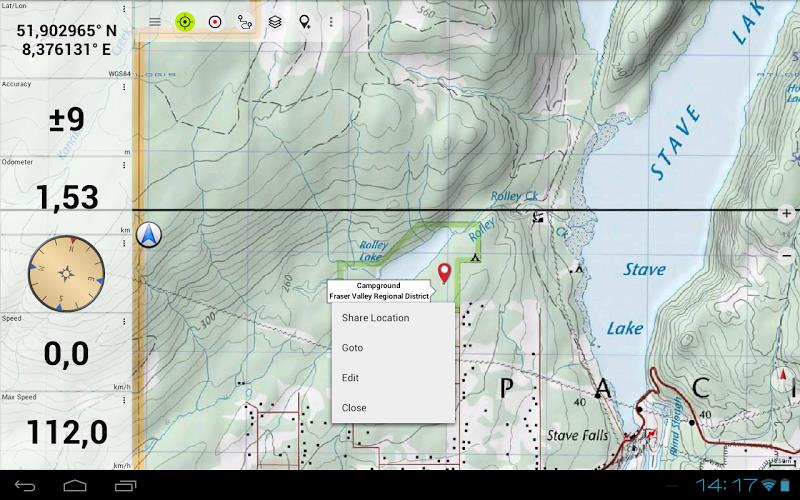Open the routes tool icon
This screenshot has width=800, height=500.
point(244,21)
